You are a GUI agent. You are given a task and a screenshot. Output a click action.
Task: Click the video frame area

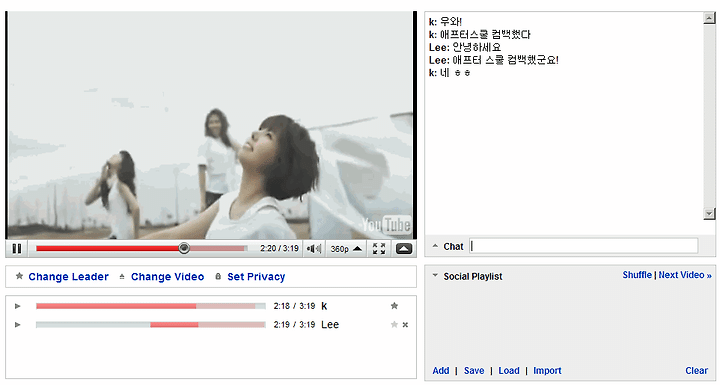[211, 125]
